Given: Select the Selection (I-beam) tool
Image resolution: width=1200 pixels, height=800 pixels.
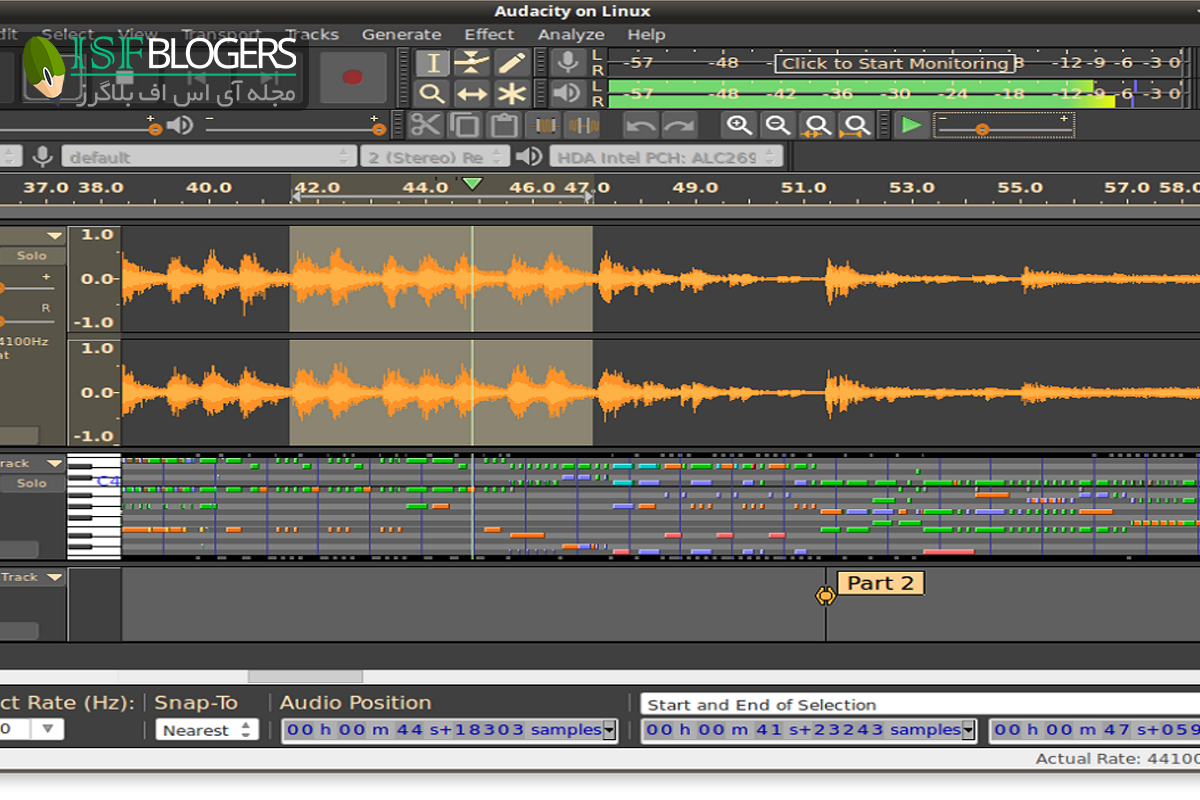Looking at the screenshot, I should 432,63.
